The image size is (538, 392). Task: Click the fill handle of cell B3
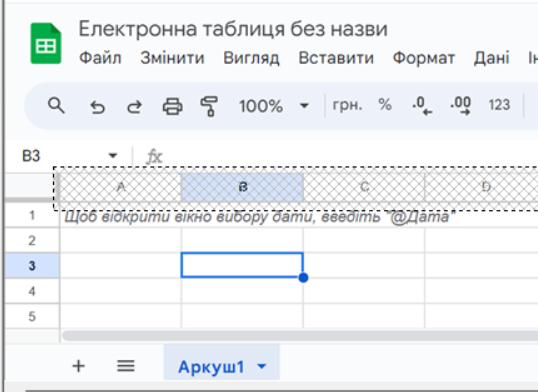[x=303, y=278]
